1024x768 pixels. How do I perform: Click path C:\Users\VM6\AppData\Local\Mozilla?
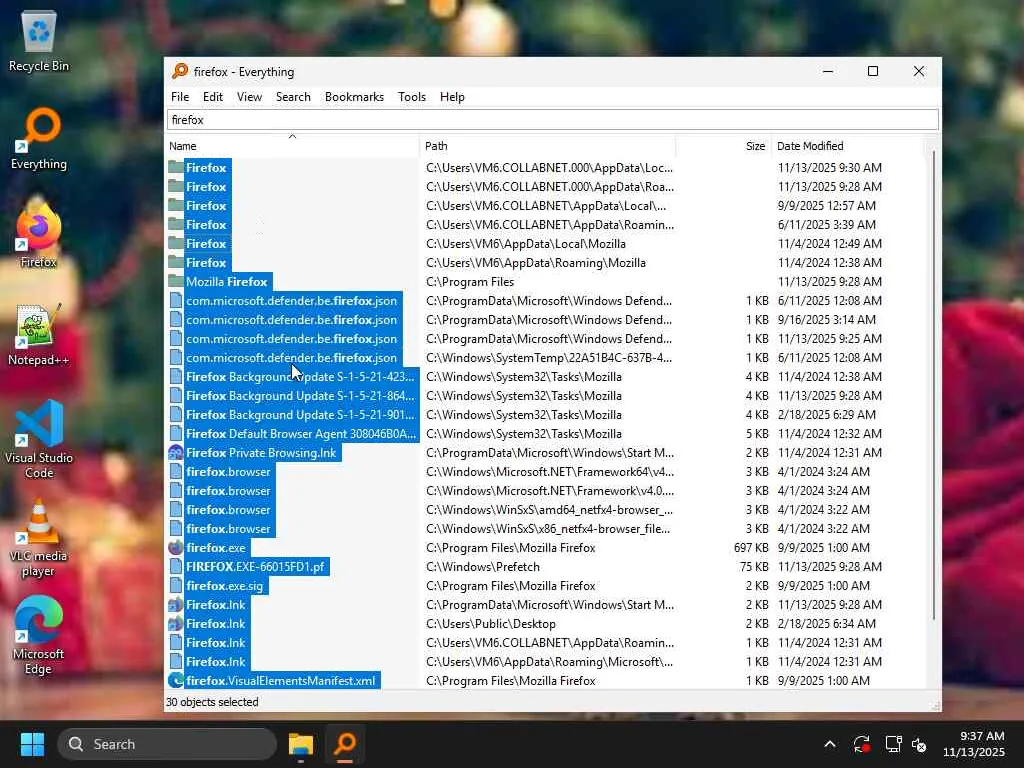526,244
